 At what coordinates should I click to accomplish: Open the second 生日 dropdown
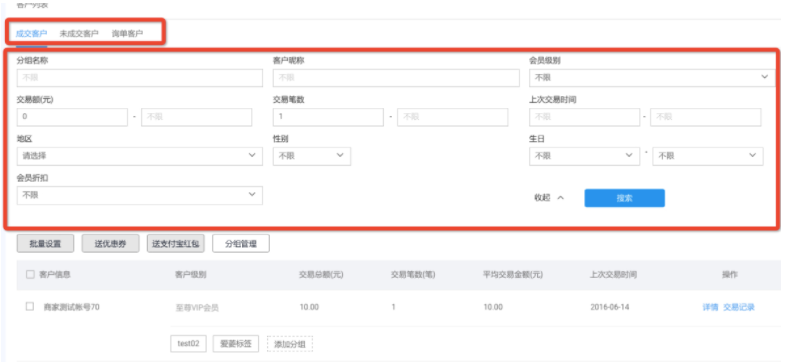pos(708,156)
